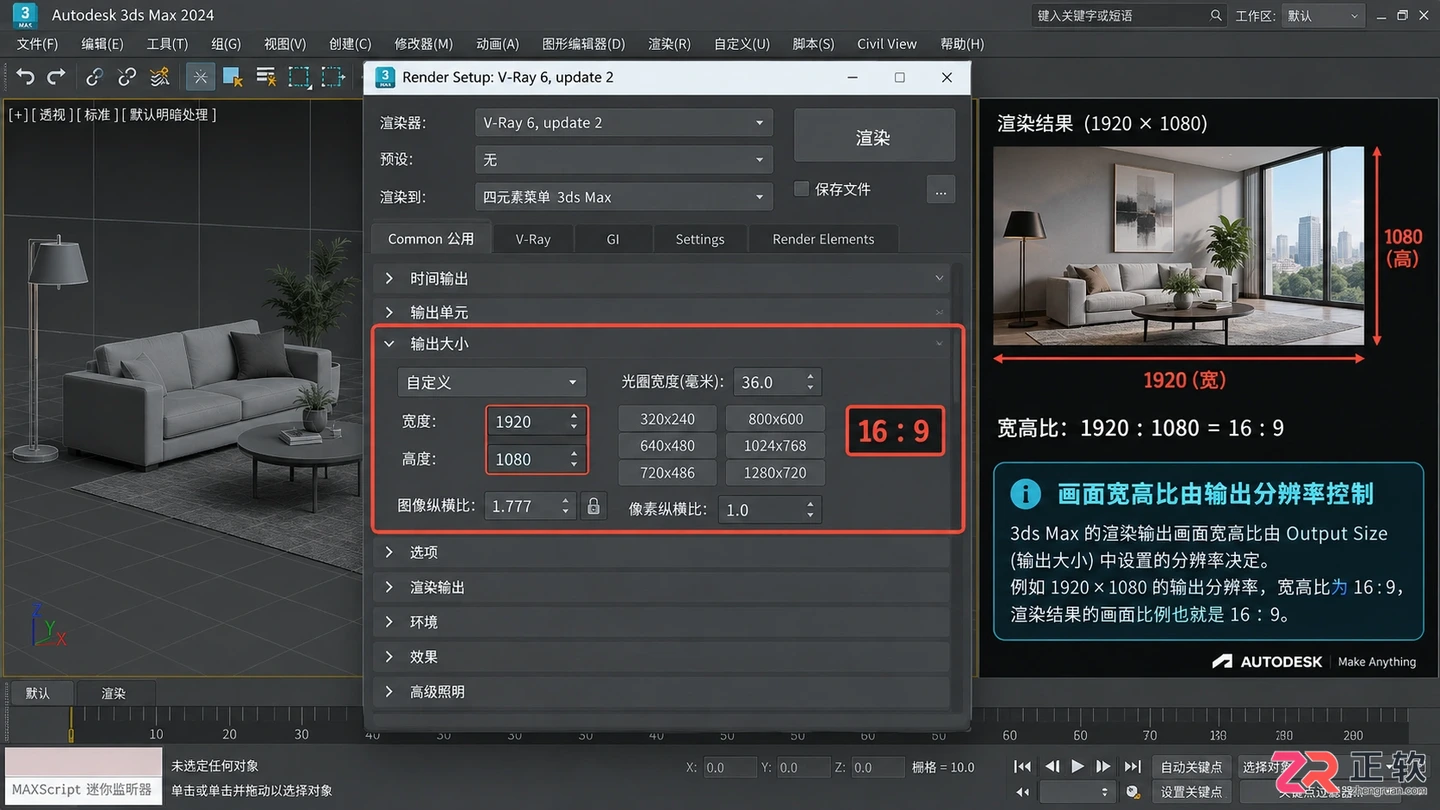Click the '...' browse file button
This screenshot has height=810, width=1440.
941,189
